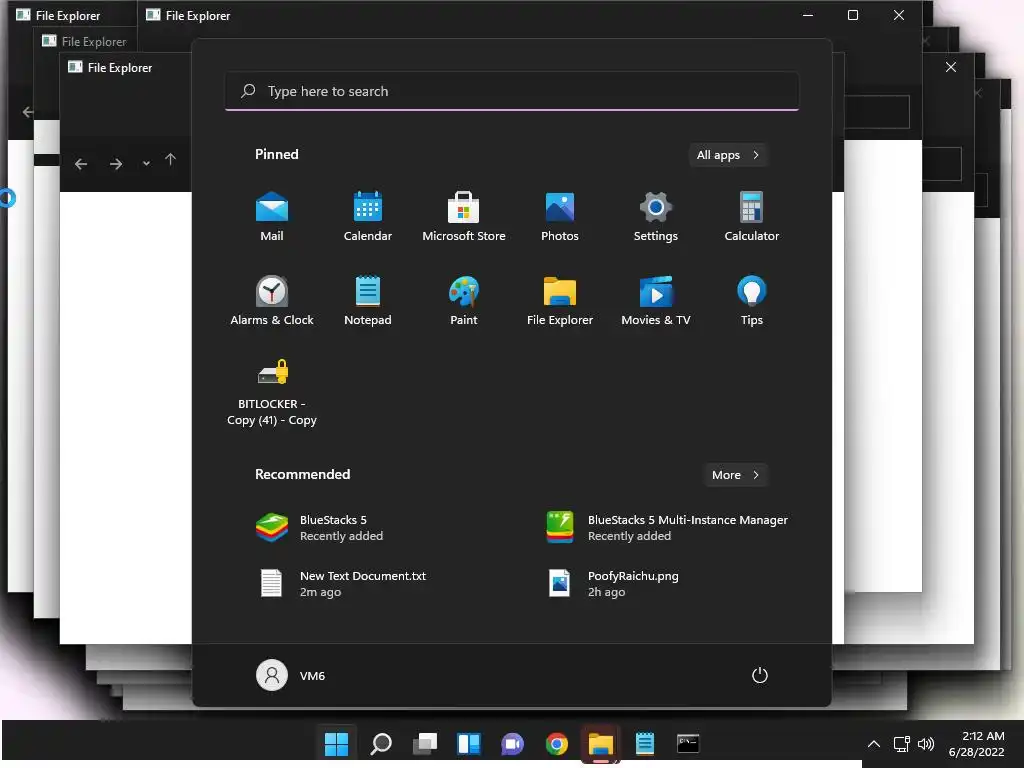Image resolution: width=1024 pixels, height=768 pixels.
Task: Open the Photos pinned app
Action: coord(560,217)
